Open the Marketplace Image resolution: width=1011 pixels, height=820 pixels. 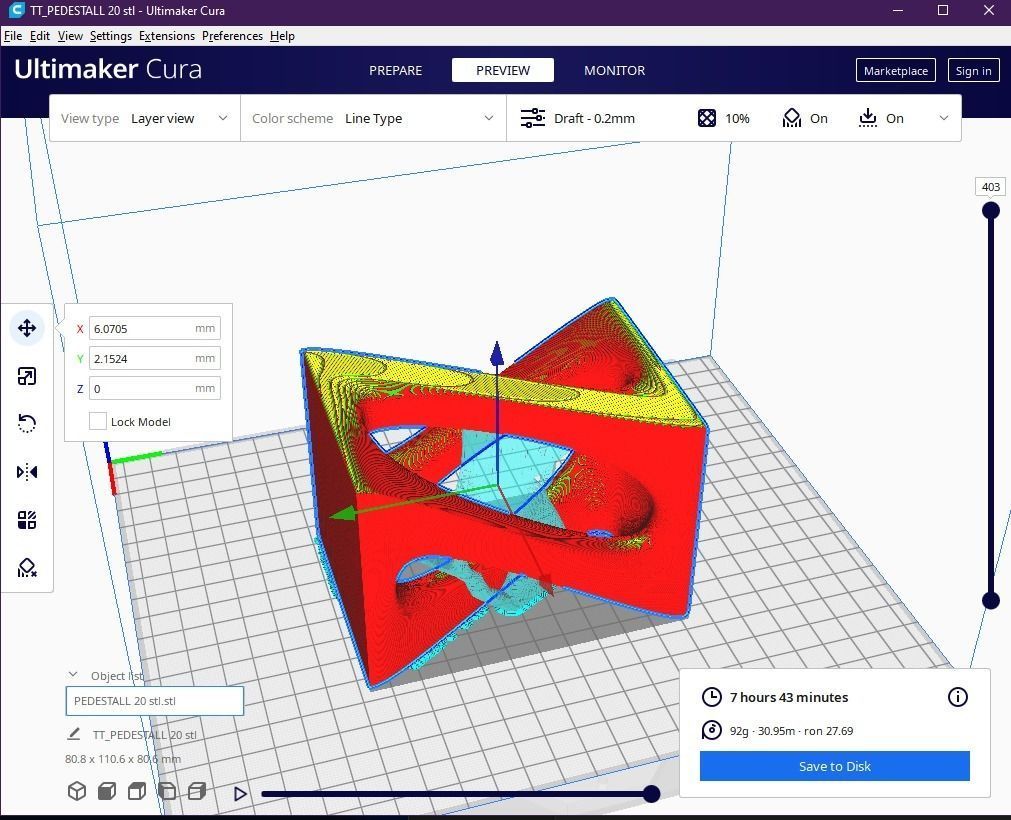pos(896,70)
